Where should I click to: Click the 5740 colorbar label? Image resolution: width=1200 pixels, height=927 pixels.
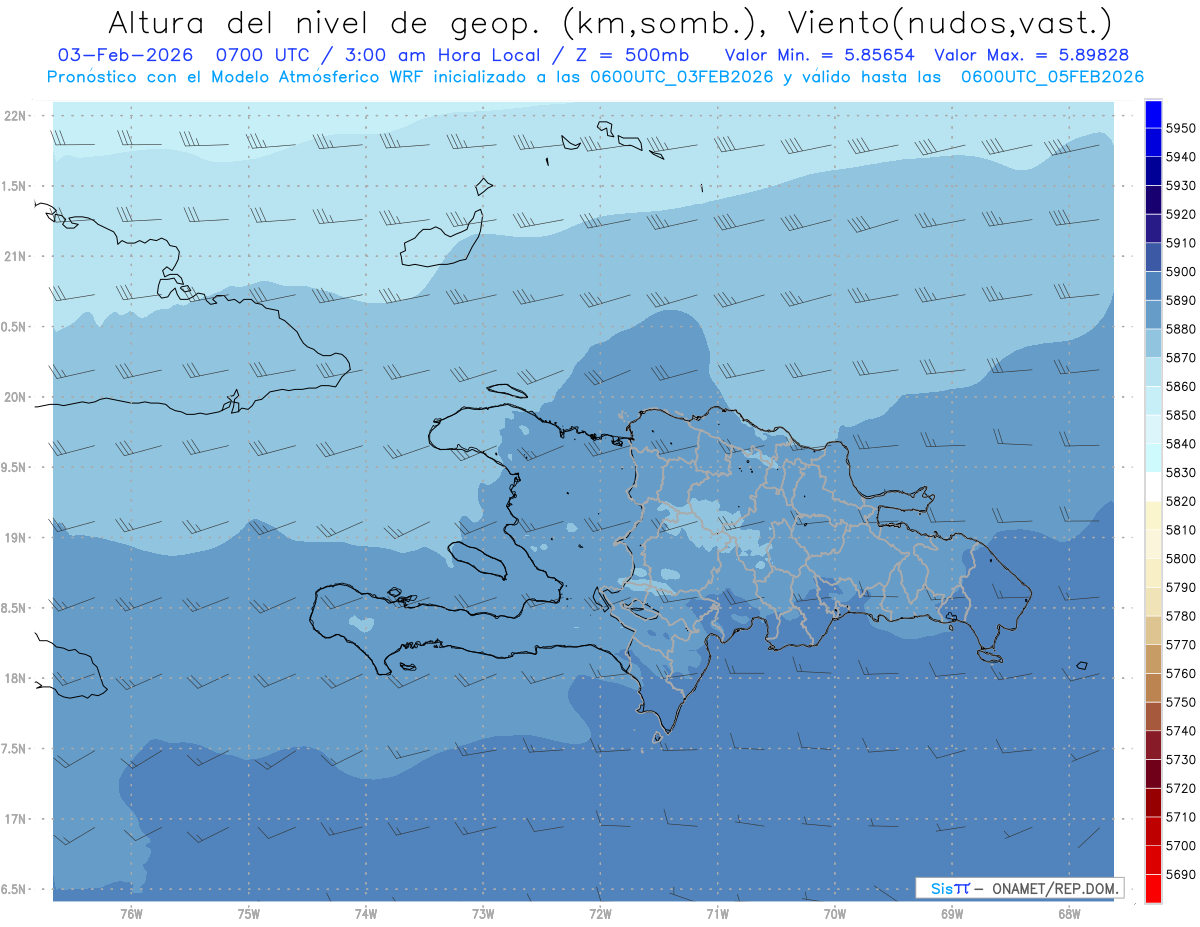click(1181, 731)
